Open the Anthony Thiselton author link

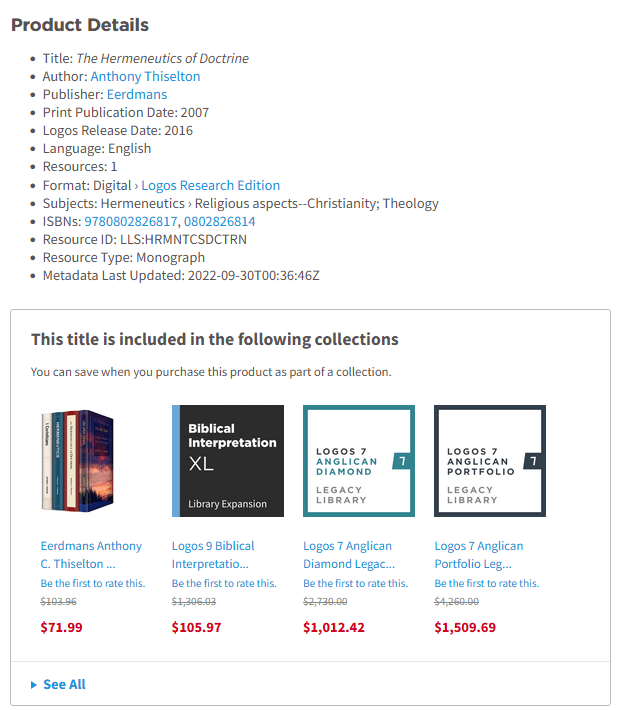(145, 76)
